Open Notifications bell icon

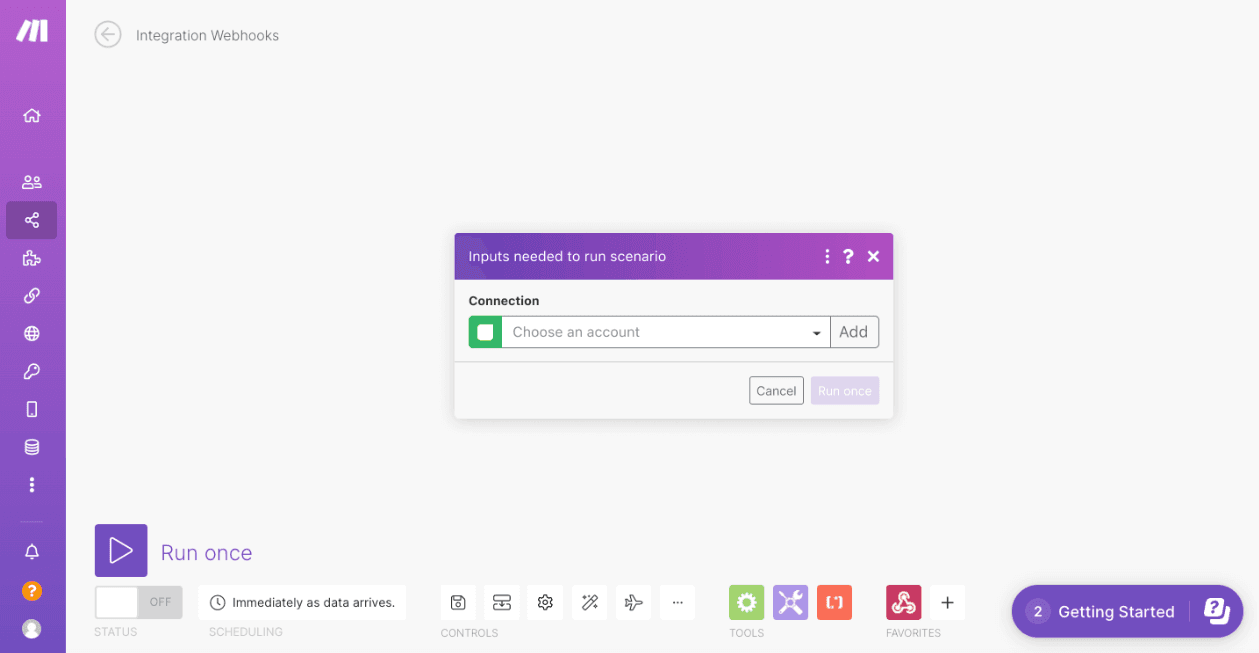32,552
